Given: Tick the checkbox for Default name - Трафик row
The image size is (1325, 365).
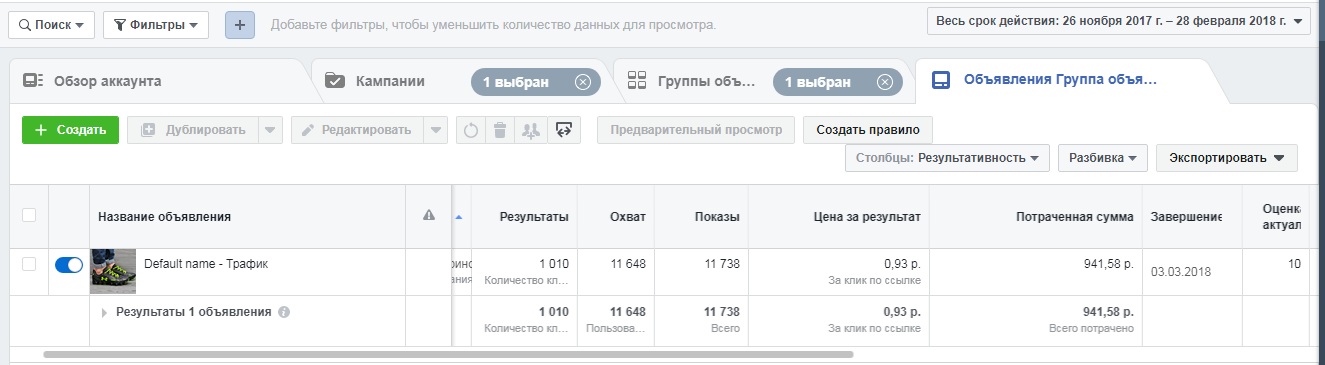Looking at the screenshot, I should pos(29,264).
